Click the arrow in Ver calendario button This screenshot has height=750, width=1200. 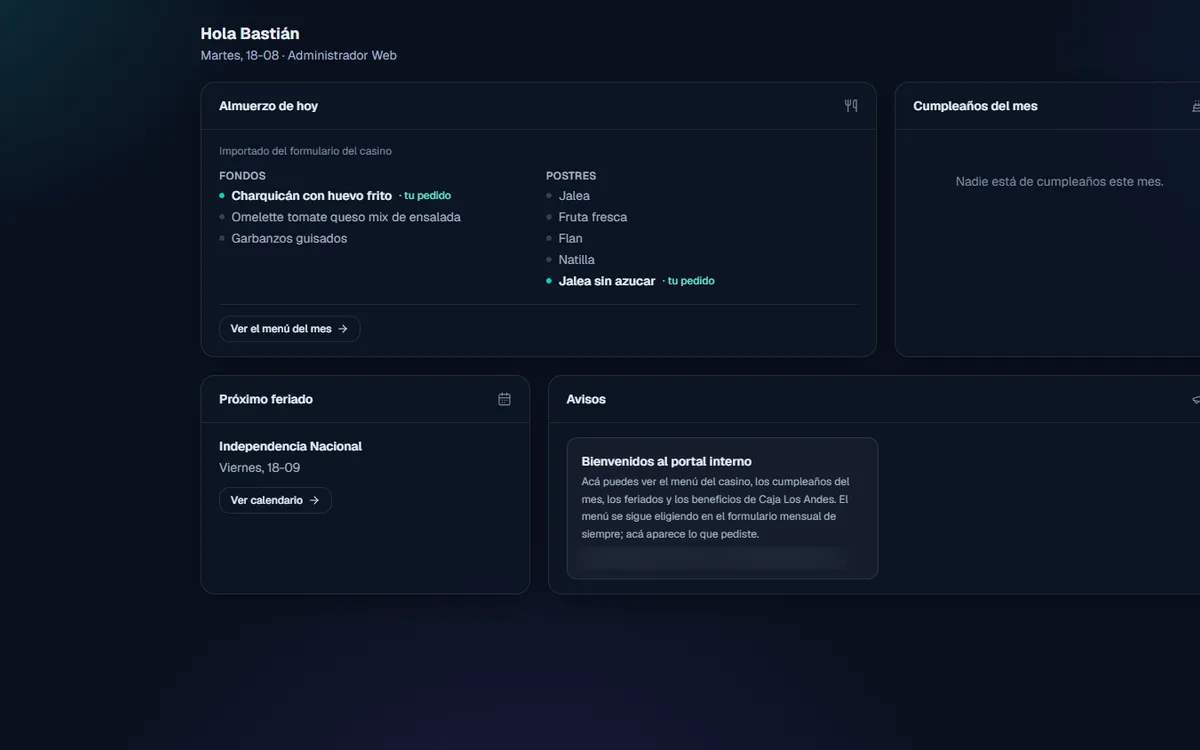(x=314, y=500)
